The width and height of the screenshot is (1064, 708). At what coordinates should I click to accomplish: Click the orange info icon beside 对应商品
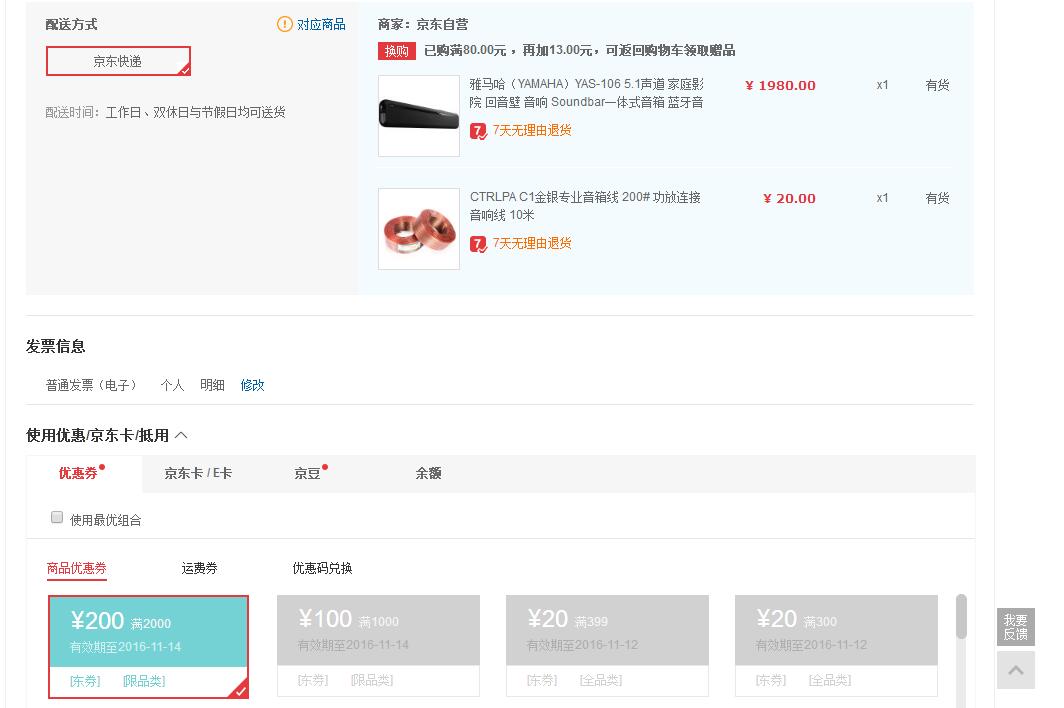point(285,24)
